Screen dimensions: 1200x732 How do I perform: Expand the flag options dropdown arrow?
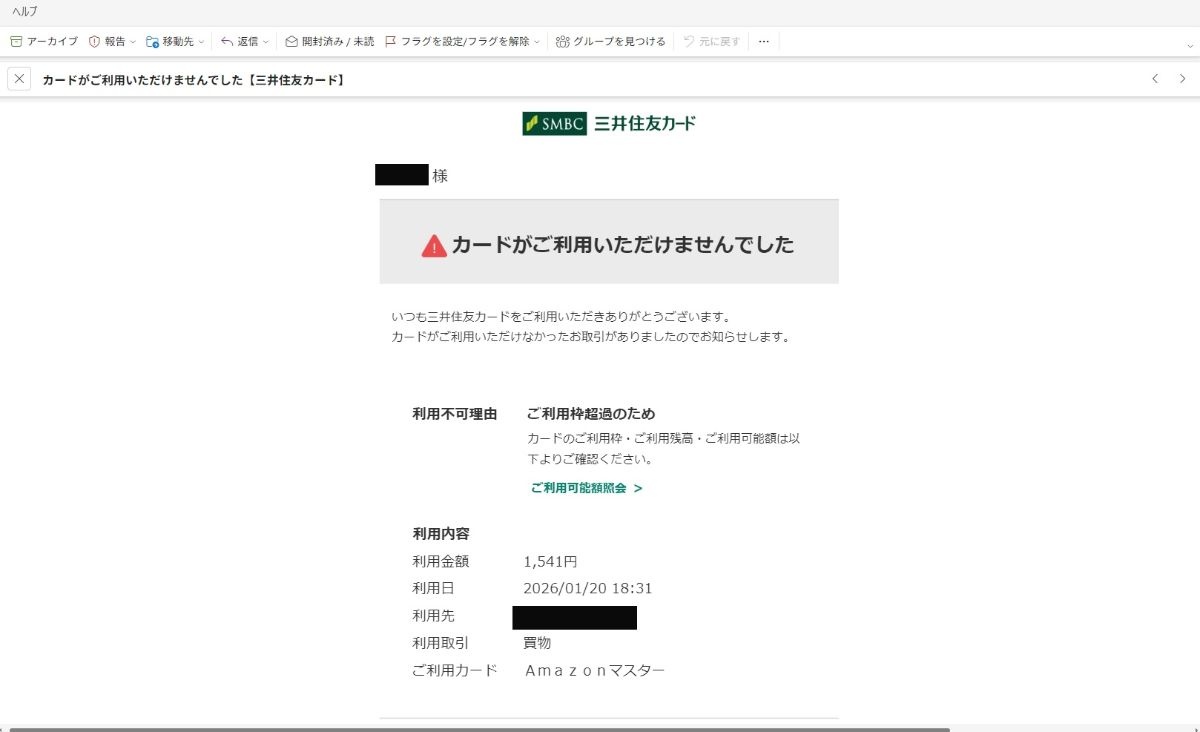point(537,42)
